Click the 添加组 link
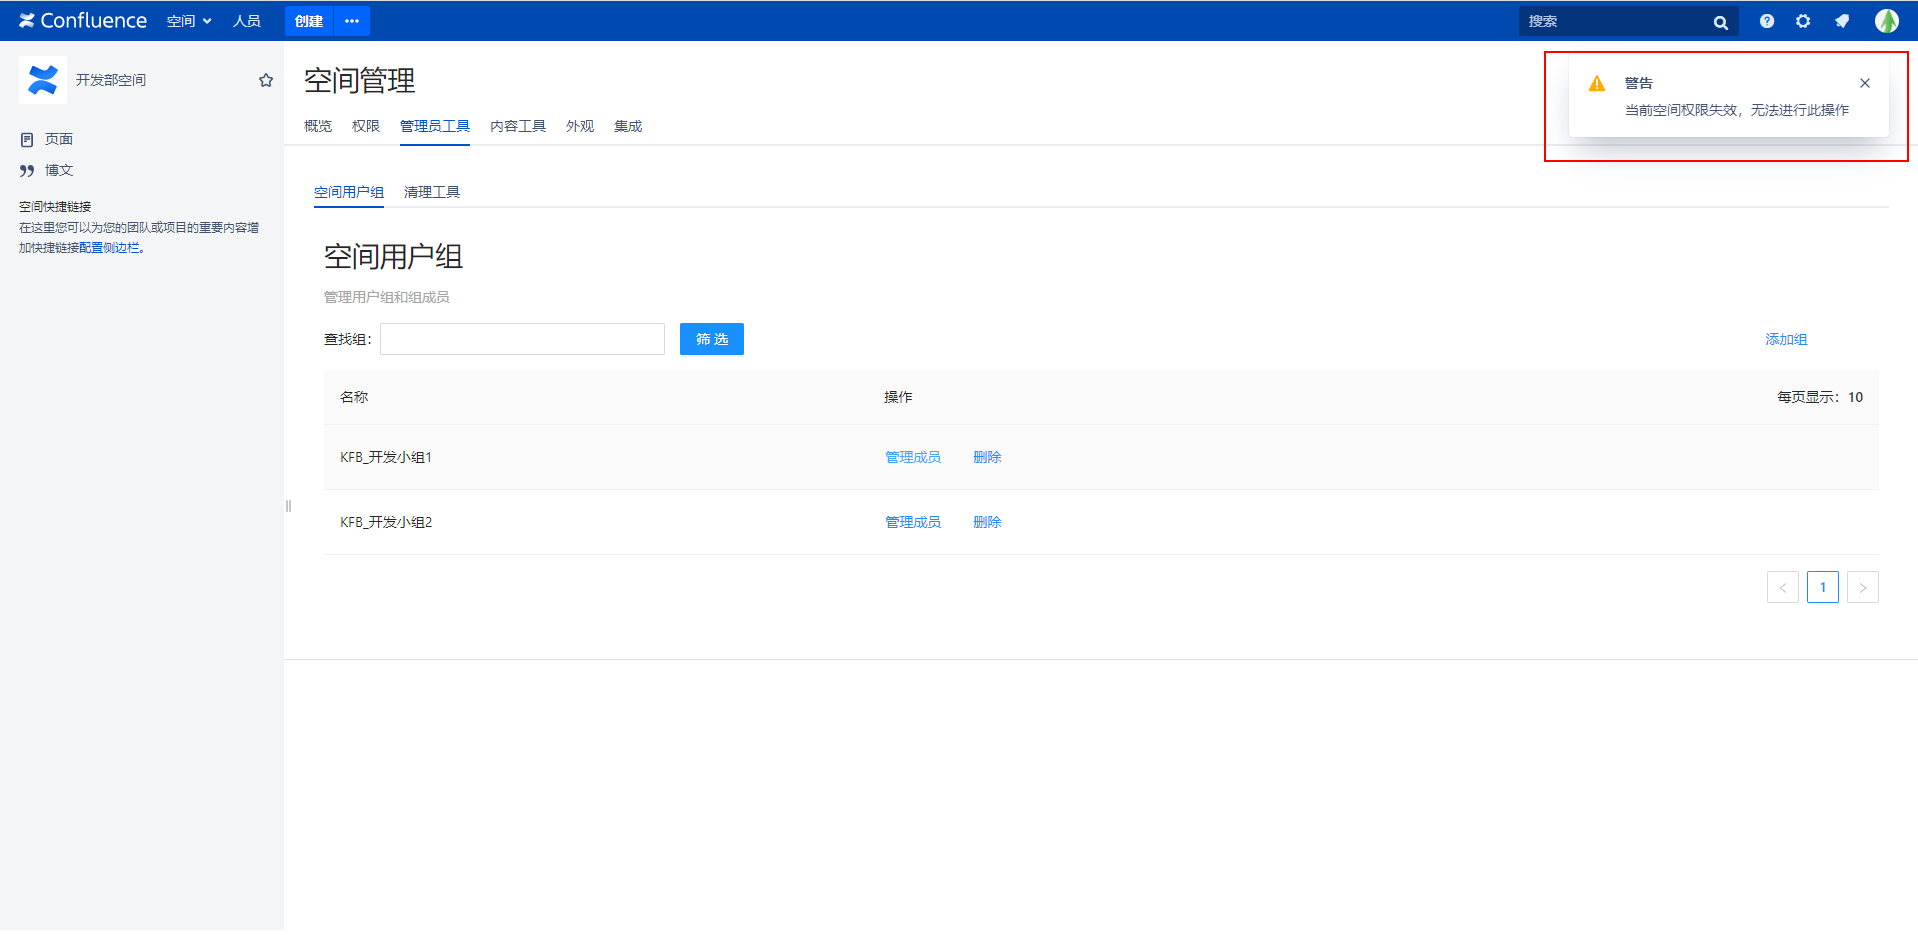Image resolution: width=1918 pixels, height=935 pixels. click(x=1785, y=339)
